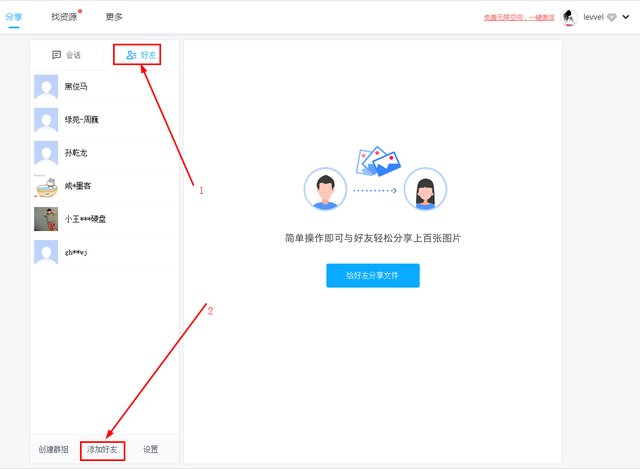Select friend 绿苑-周巍 in the list
Image resolution: width=640 pixels, height=469 pixels.
82,120
